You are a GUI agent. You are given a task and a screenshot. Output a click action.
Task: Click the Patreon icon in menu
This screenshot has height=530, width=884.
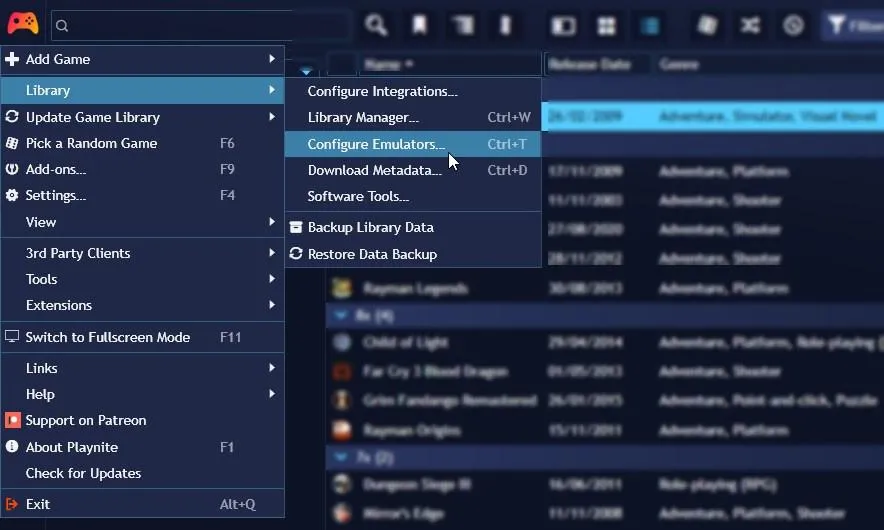pyautogui.click(x=12, y=420)
